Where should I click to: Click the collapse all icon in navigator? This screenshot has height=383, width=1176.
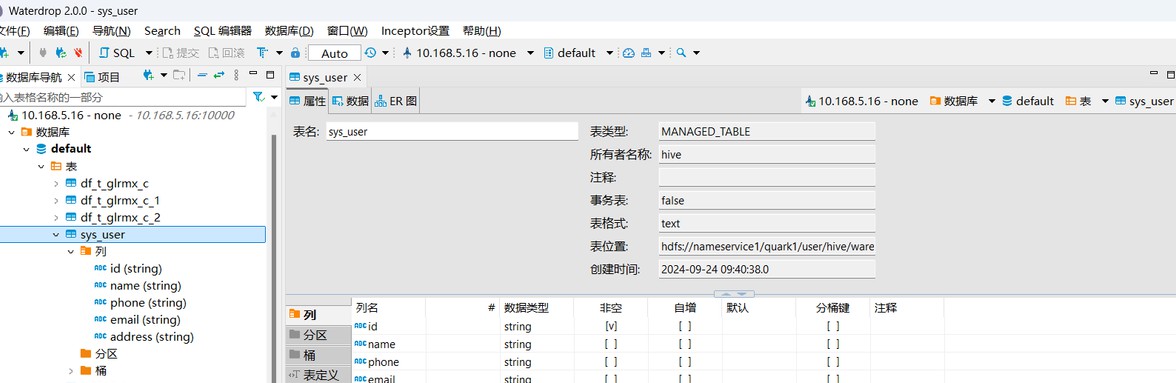tap(202, 75)
